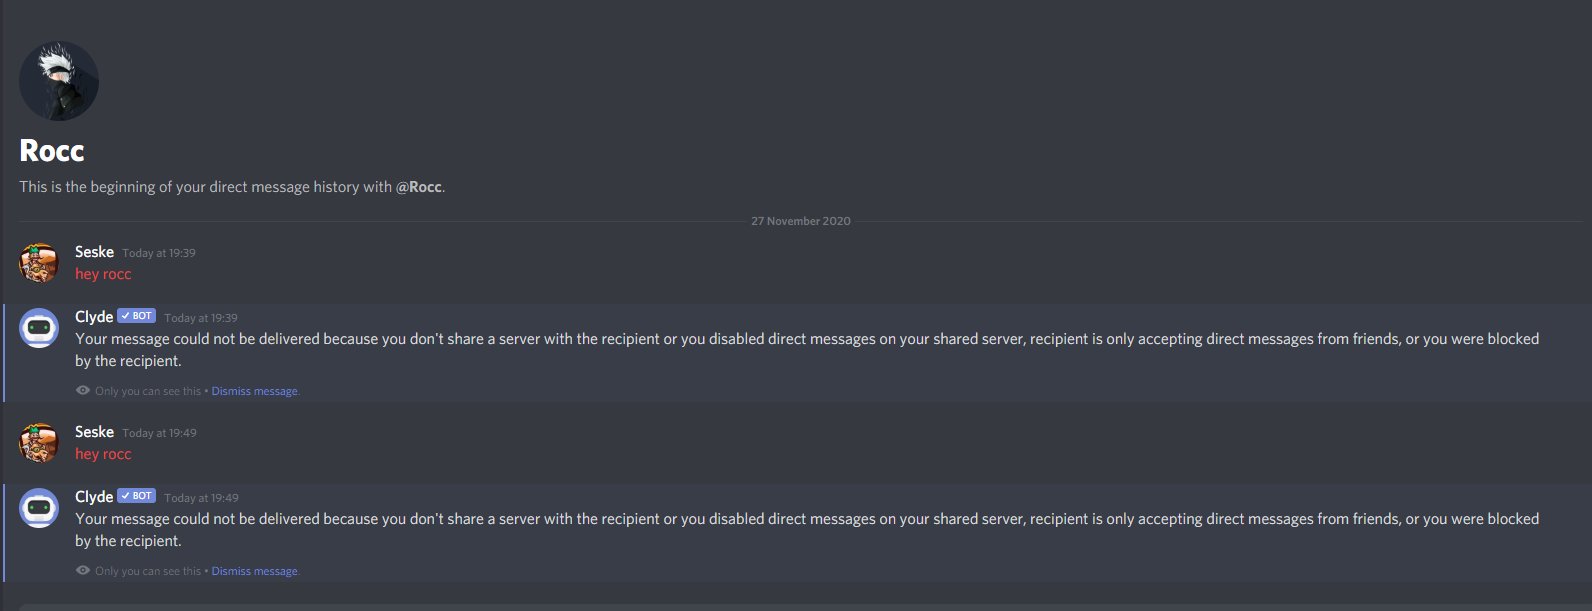The image size is (1592, 611).
Task: Click the Clyde username at 19:49
Action: [94, 497]
